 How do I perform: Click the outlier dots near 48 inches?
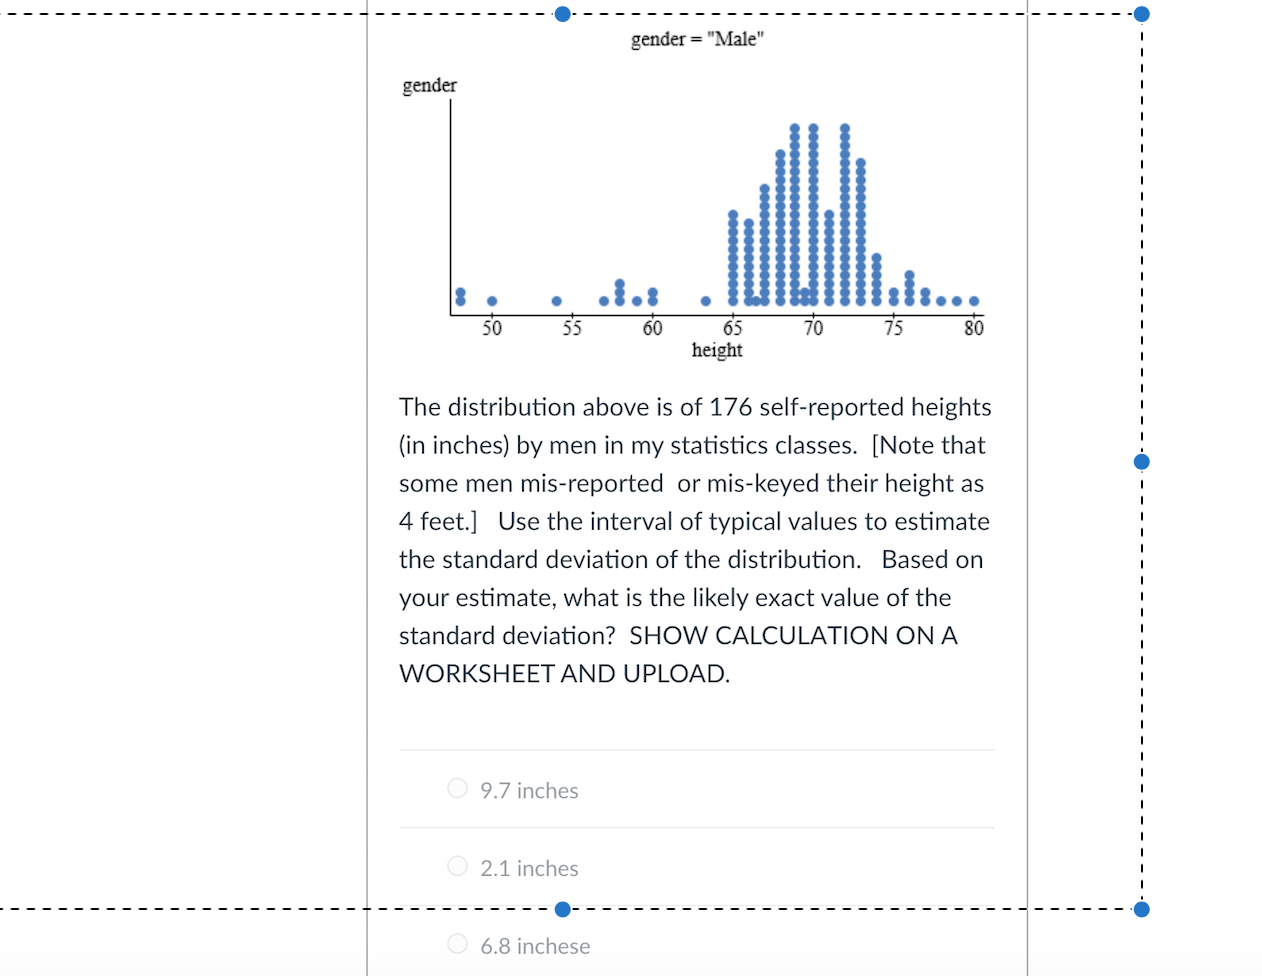[x=460, y=297]
